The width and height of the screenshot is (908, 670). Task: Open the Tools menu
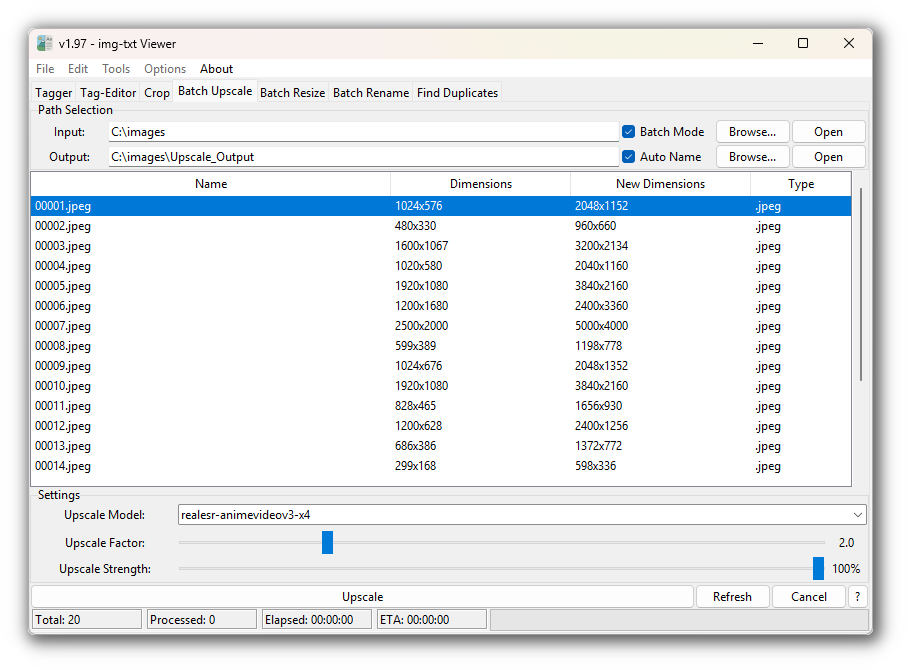116,69
